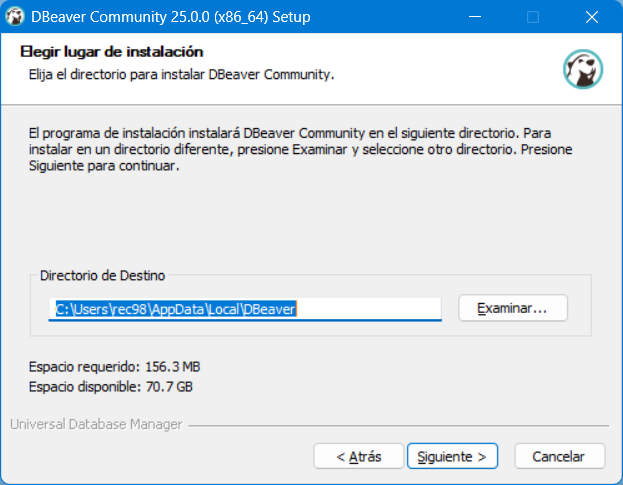
Task: Click the round DBeaver logo in header
Action: click(x=582, y=69)
